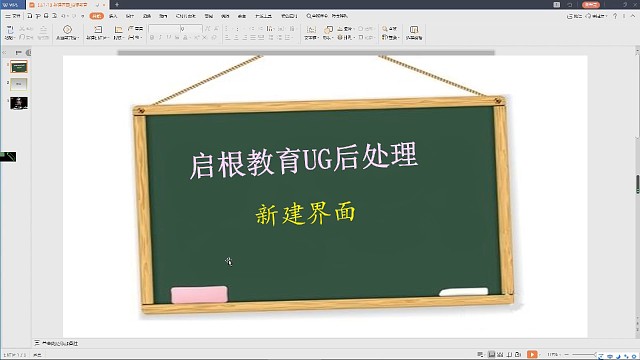
Task: Click the search command box
Action: tap(327, 16)
